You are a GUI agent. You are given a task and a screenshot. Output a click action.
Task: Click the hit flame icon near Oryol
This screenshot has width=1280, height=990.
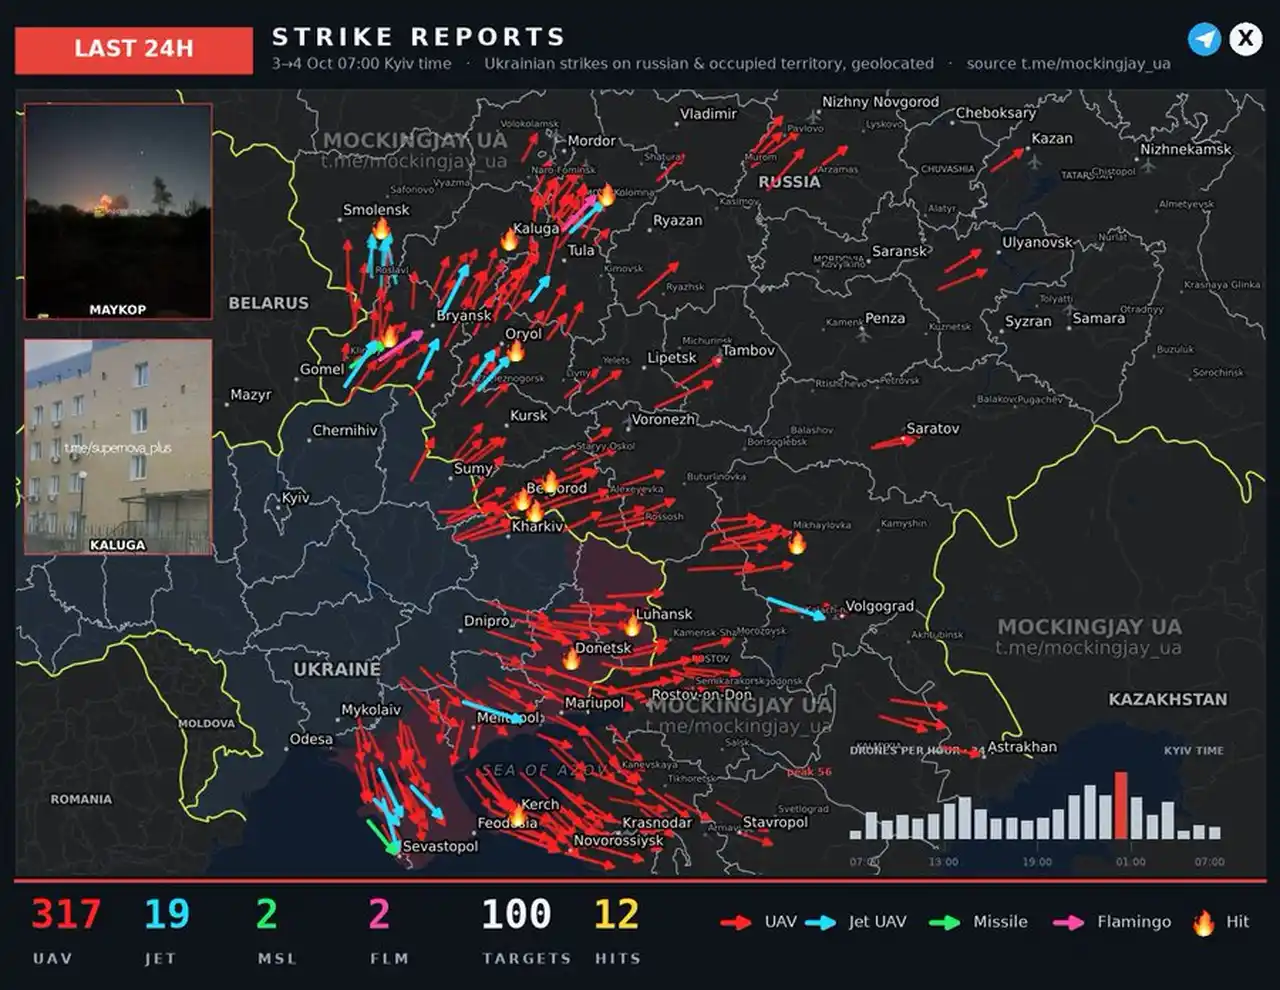[515, 351]
